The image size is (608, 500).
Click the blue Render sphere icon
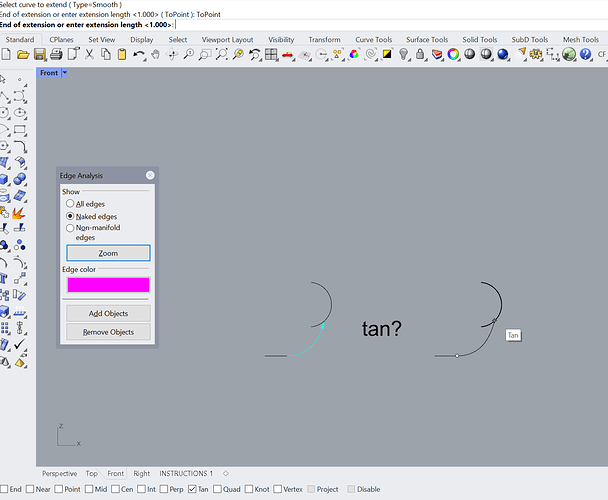(503, 54)
